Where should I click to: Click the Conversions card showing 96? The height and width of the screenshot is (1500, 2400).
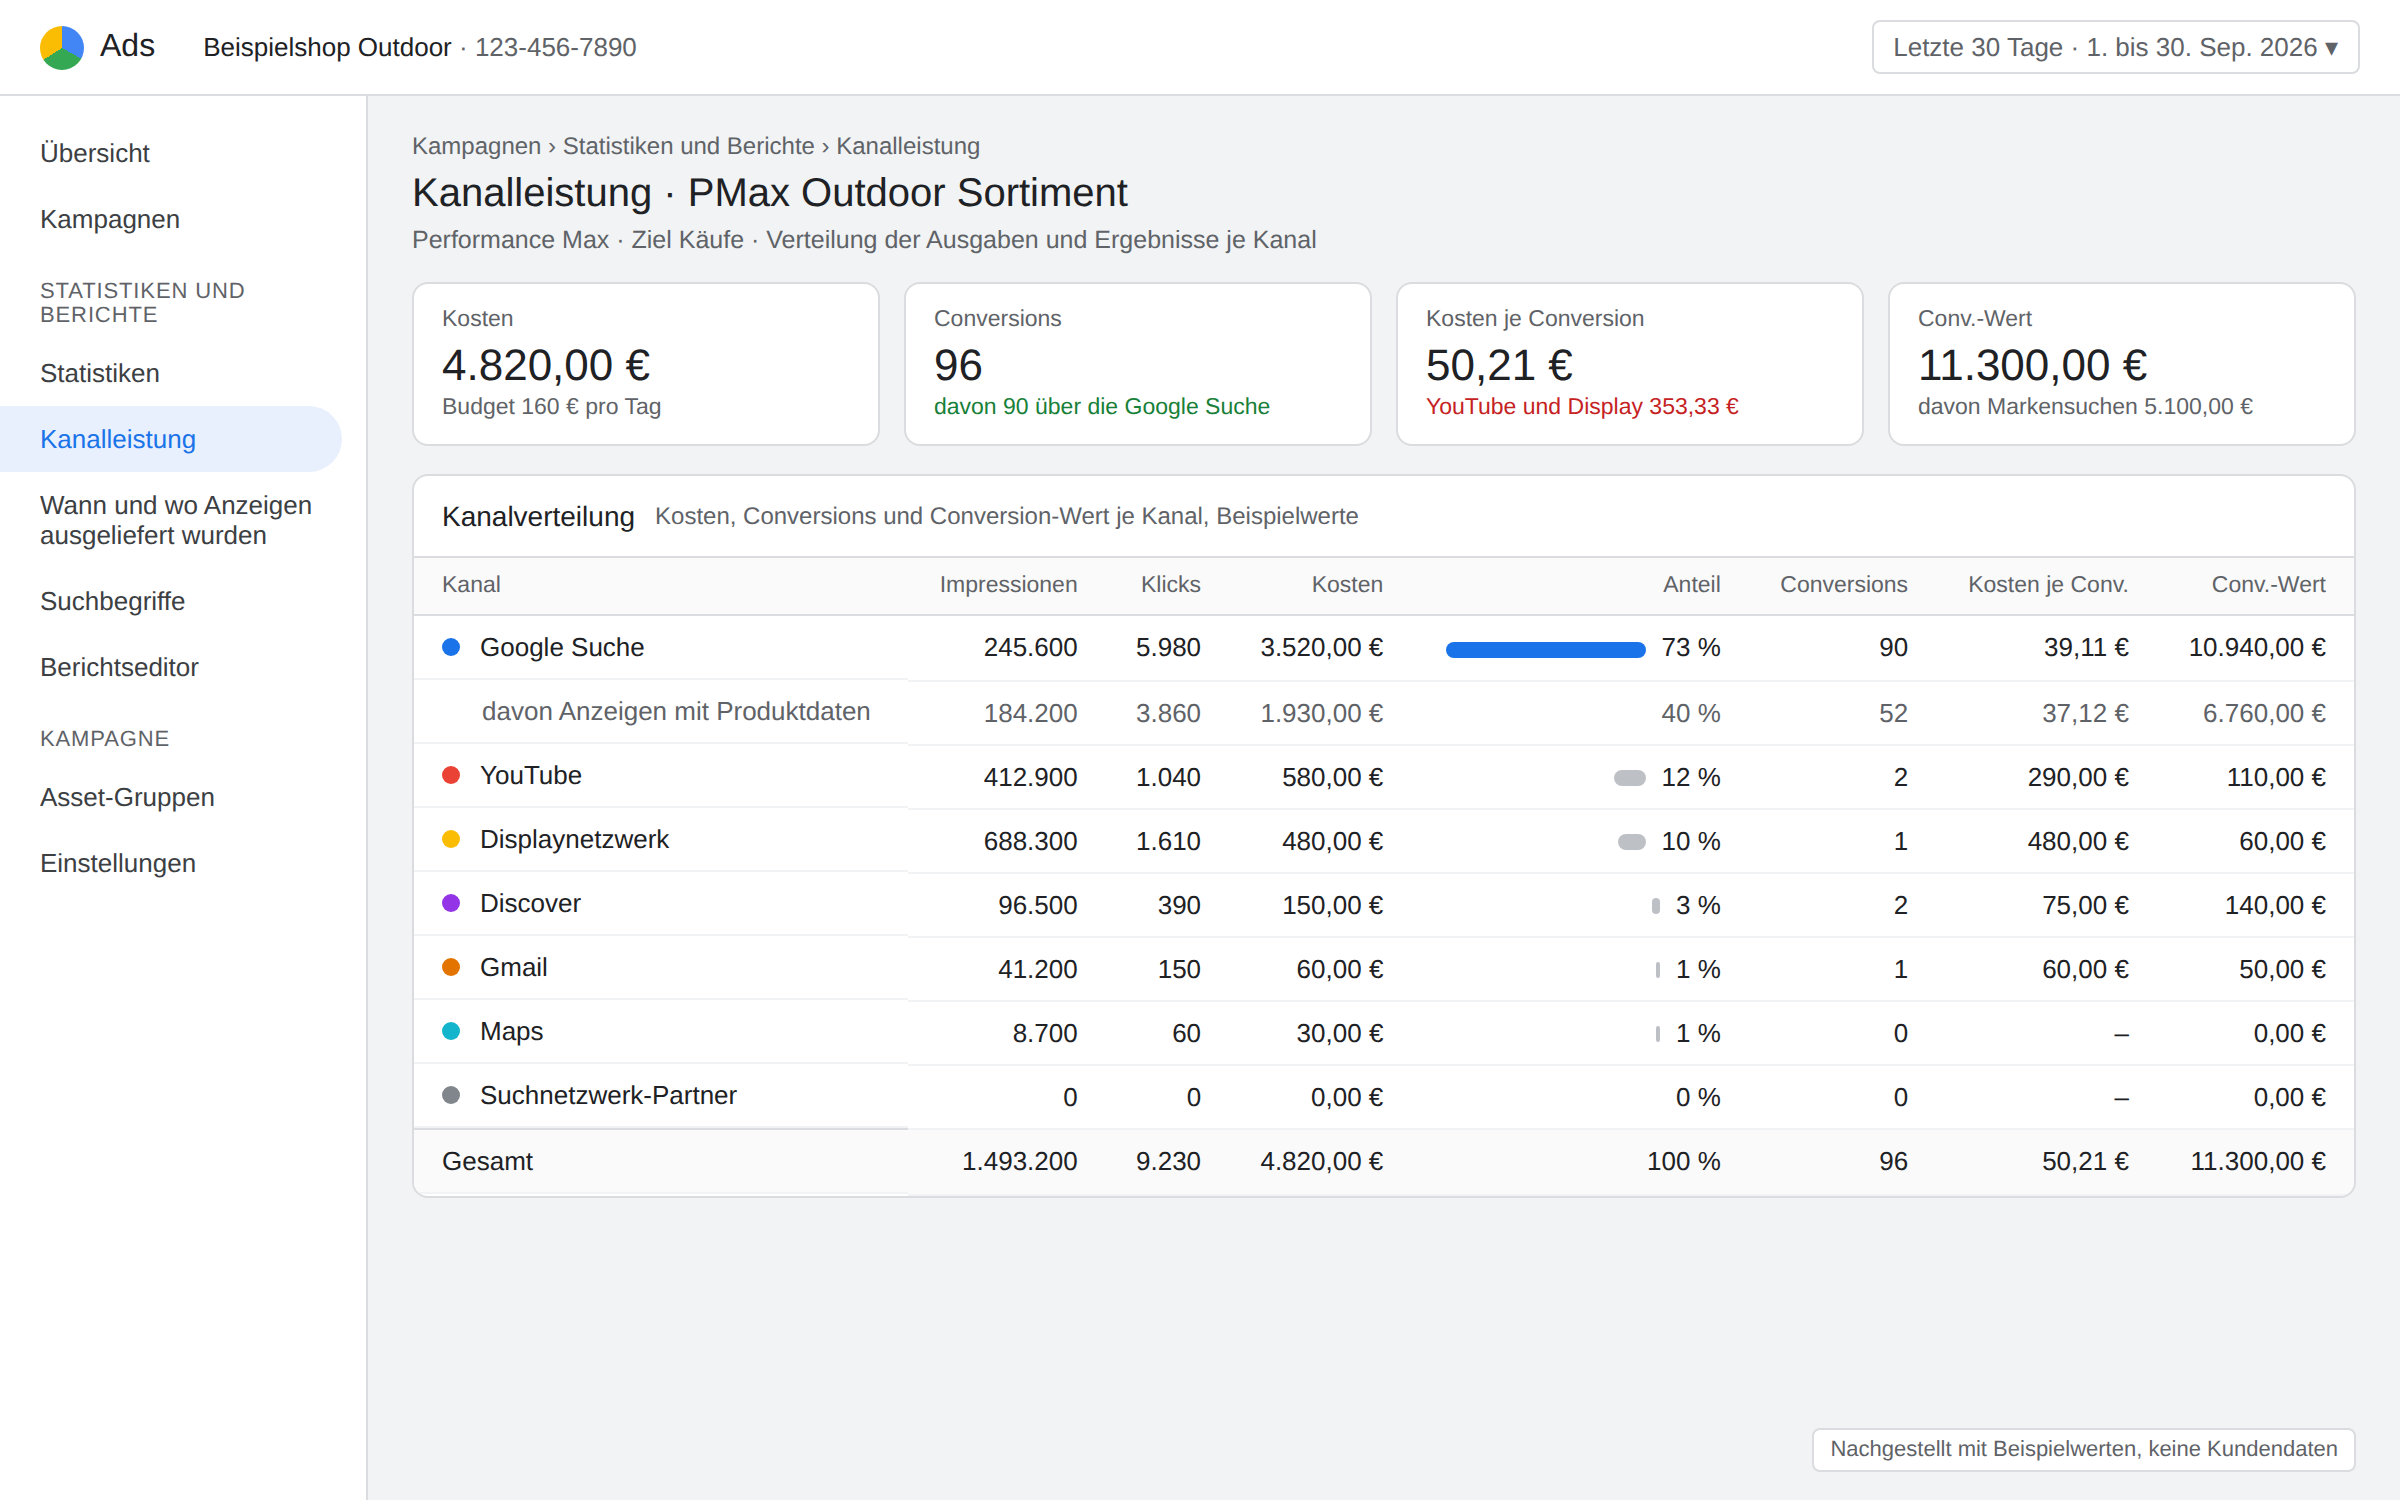pyautogui.click(x=1138, y=364)
